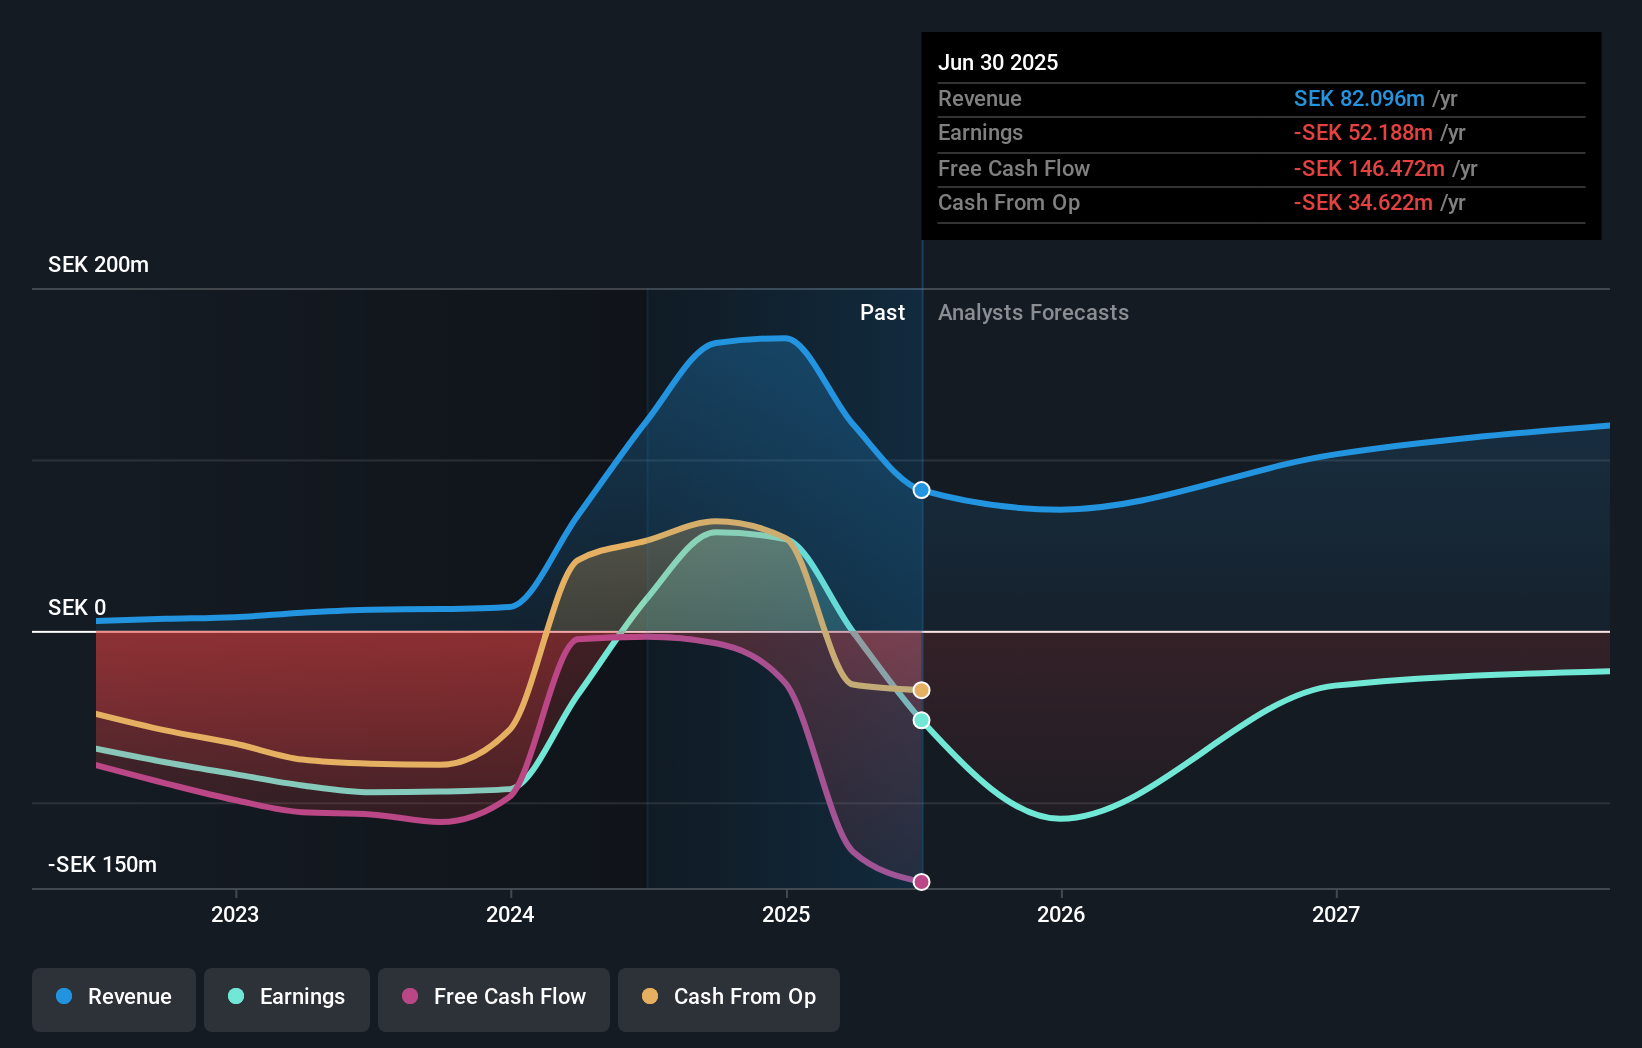Screen dimensions: 1642x1048
Task: Toggle the Earnings legend button
Action: pos(287,999)
